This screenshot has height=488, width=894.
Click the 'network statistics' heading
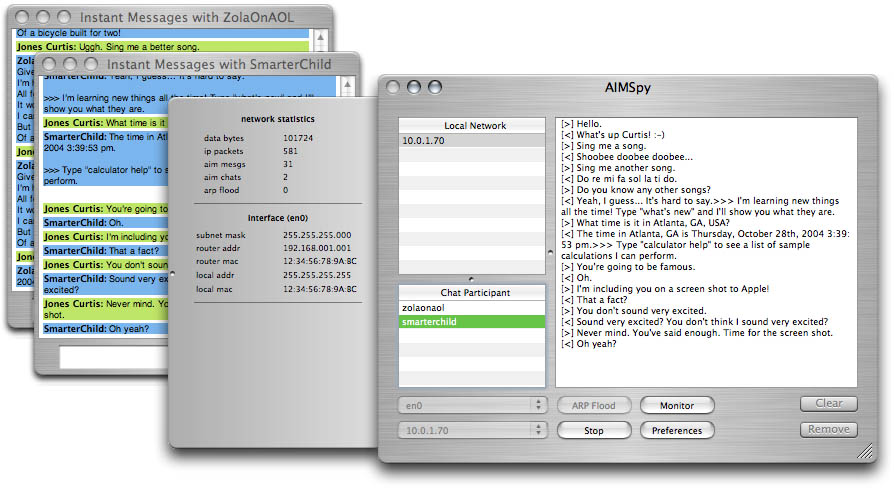pyautogui.click(x=278, y=119)
